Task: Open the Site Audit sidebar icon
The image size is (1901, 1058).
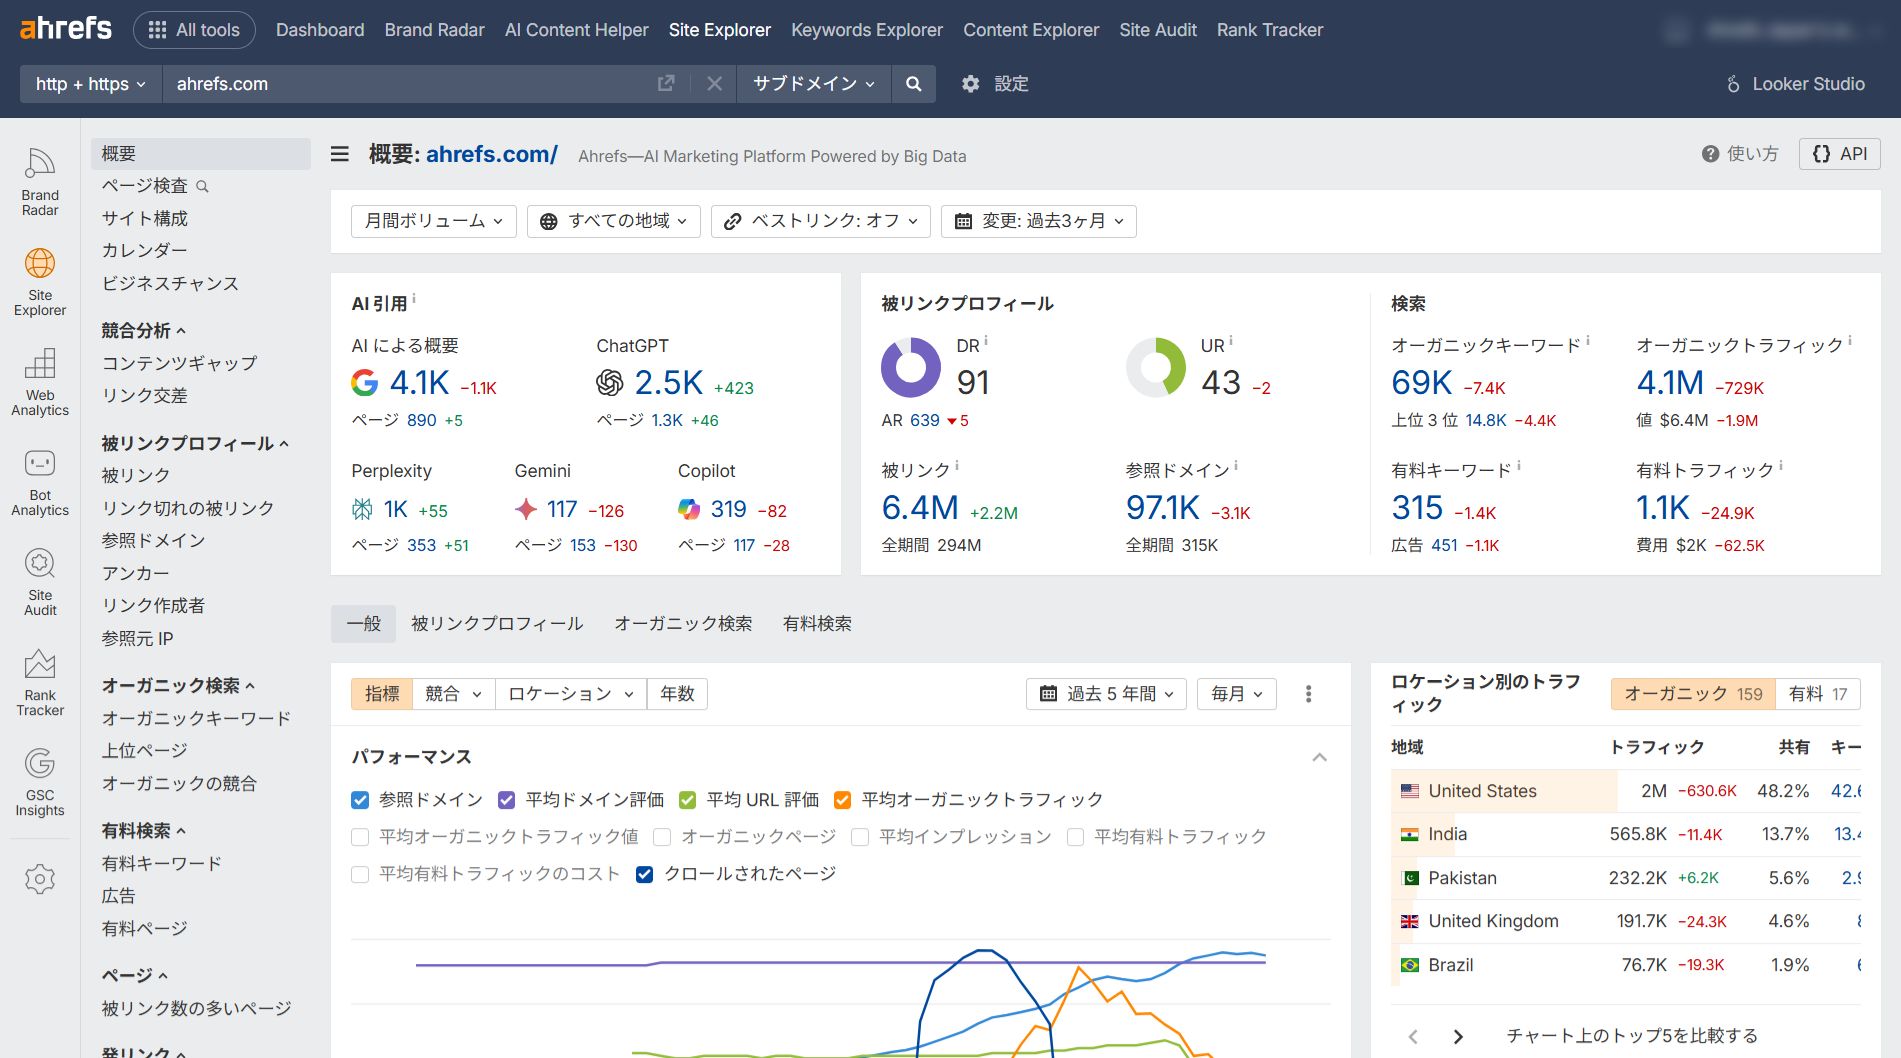Action: coord(40,581)
